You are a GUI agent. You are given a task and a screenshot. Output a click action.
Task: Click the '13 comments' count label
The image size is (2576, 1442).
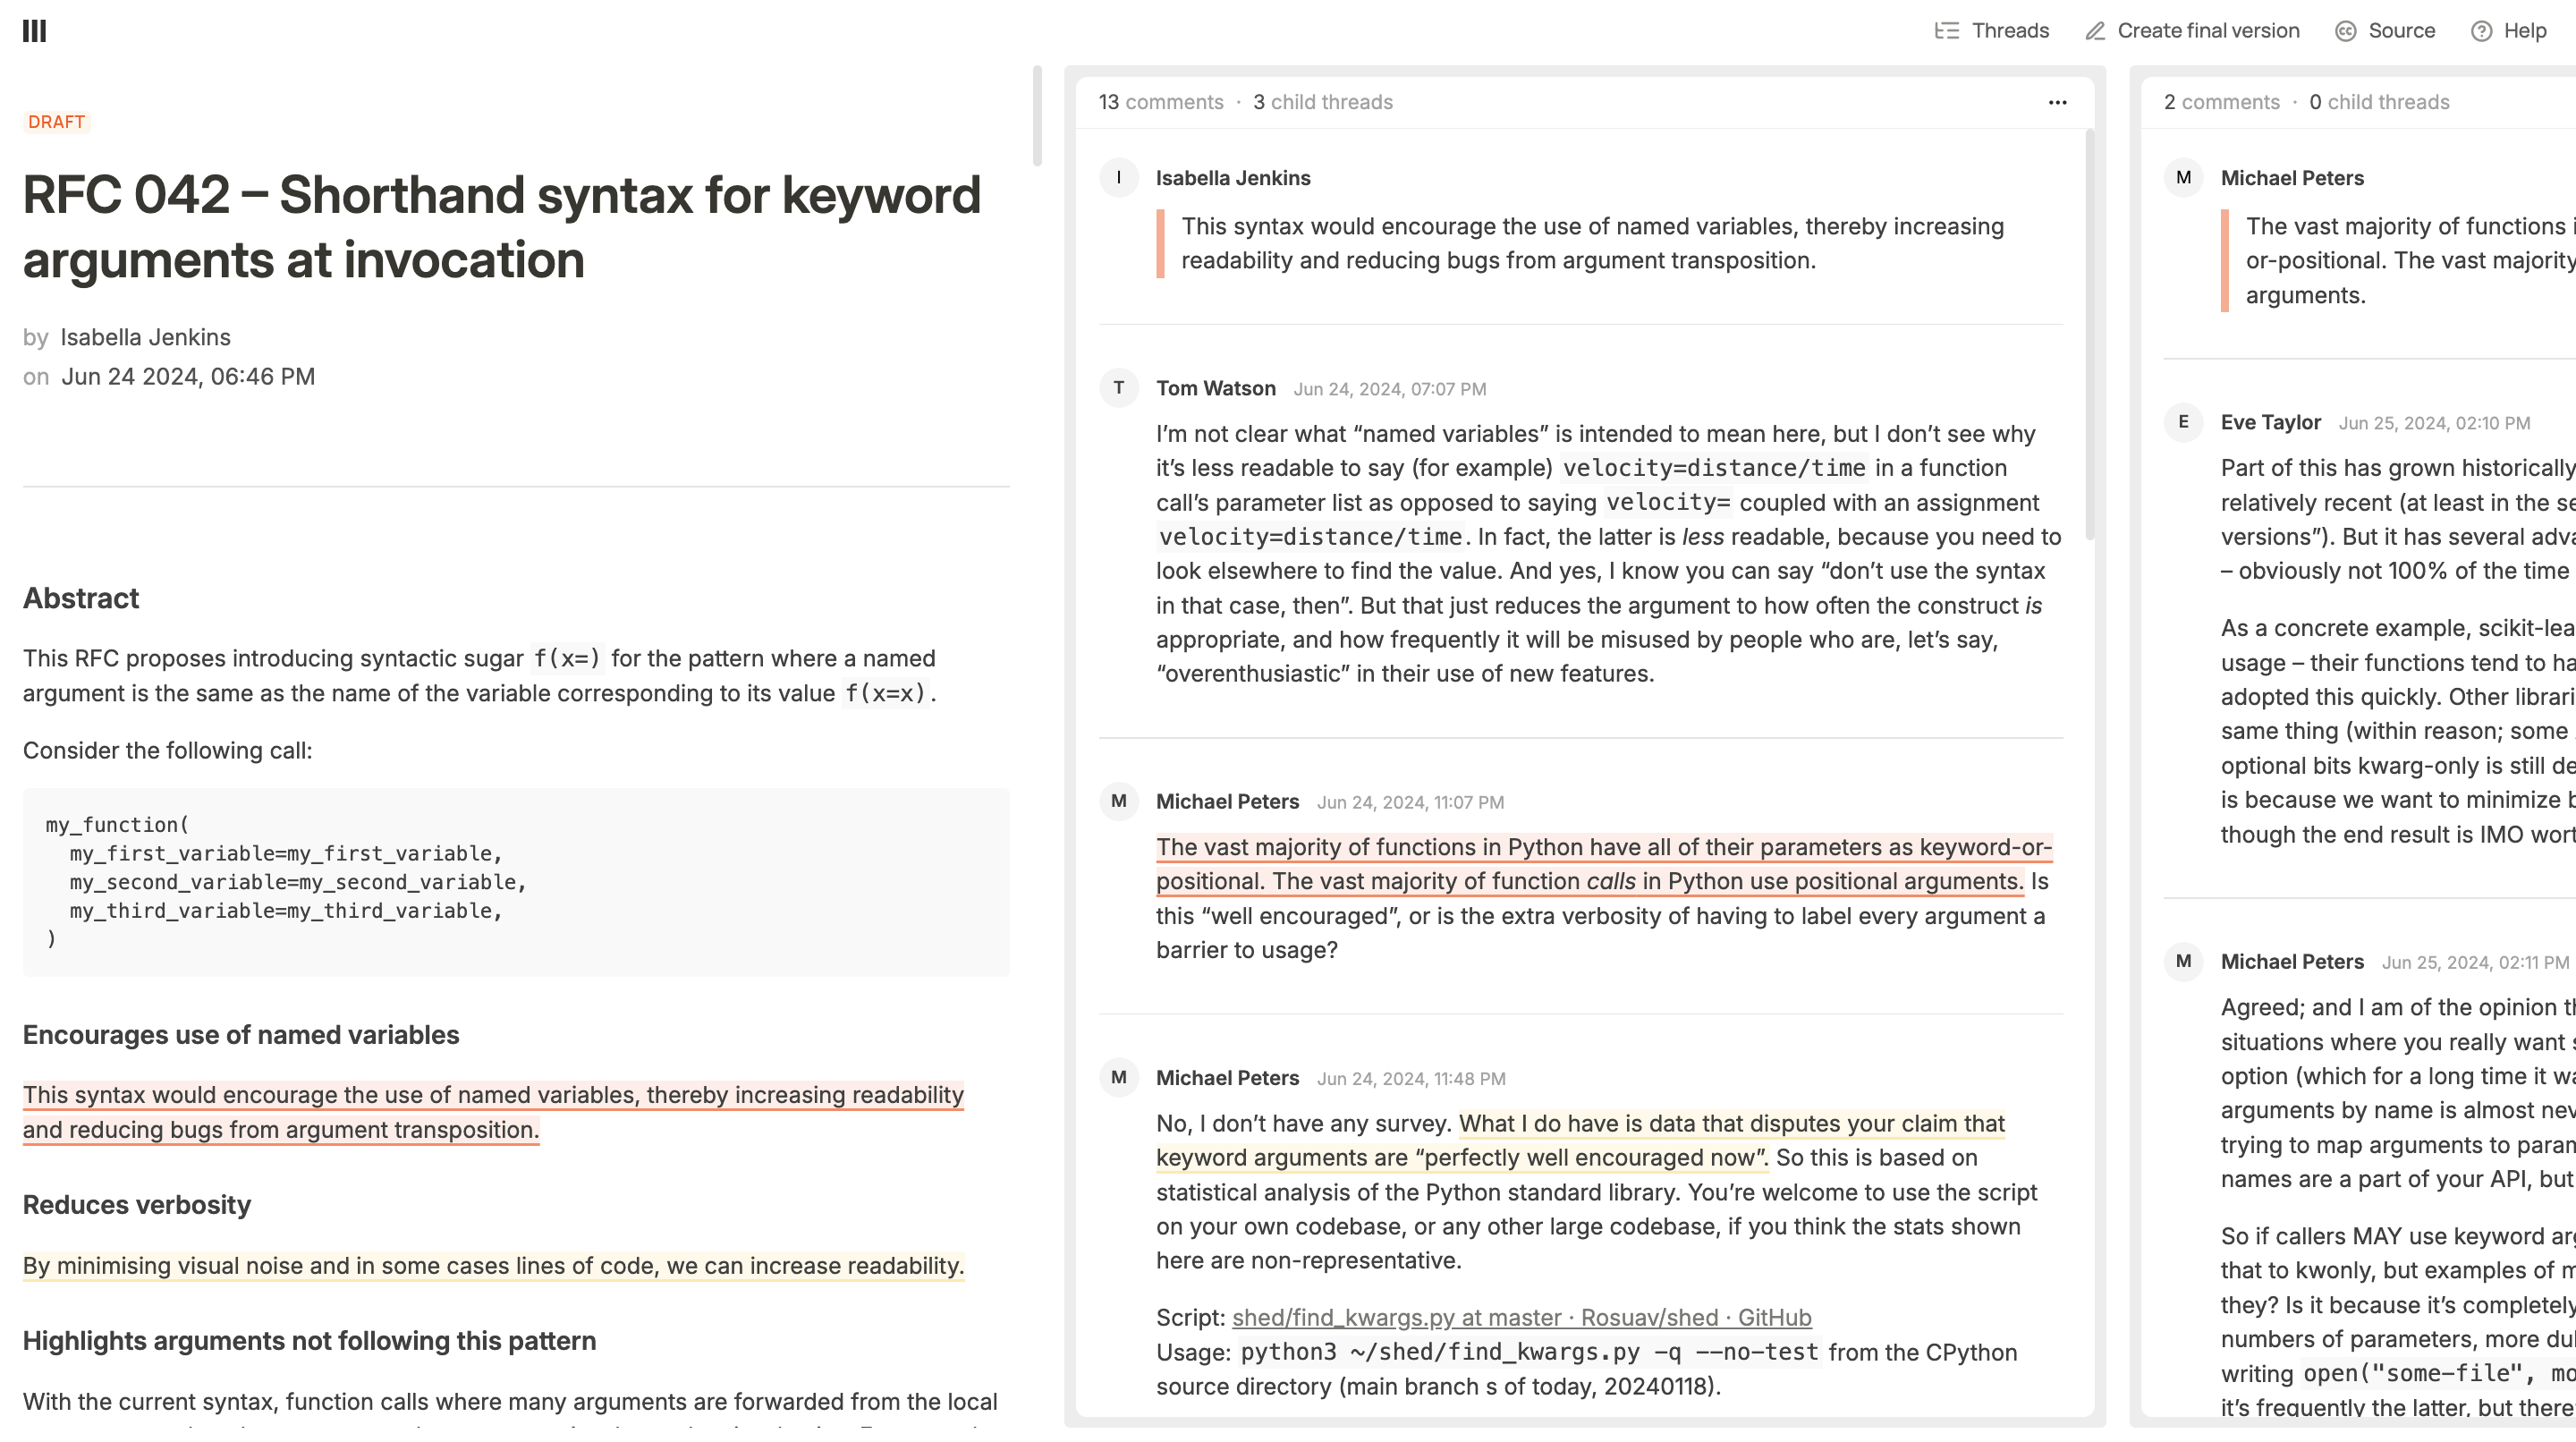coord(1161,102)
